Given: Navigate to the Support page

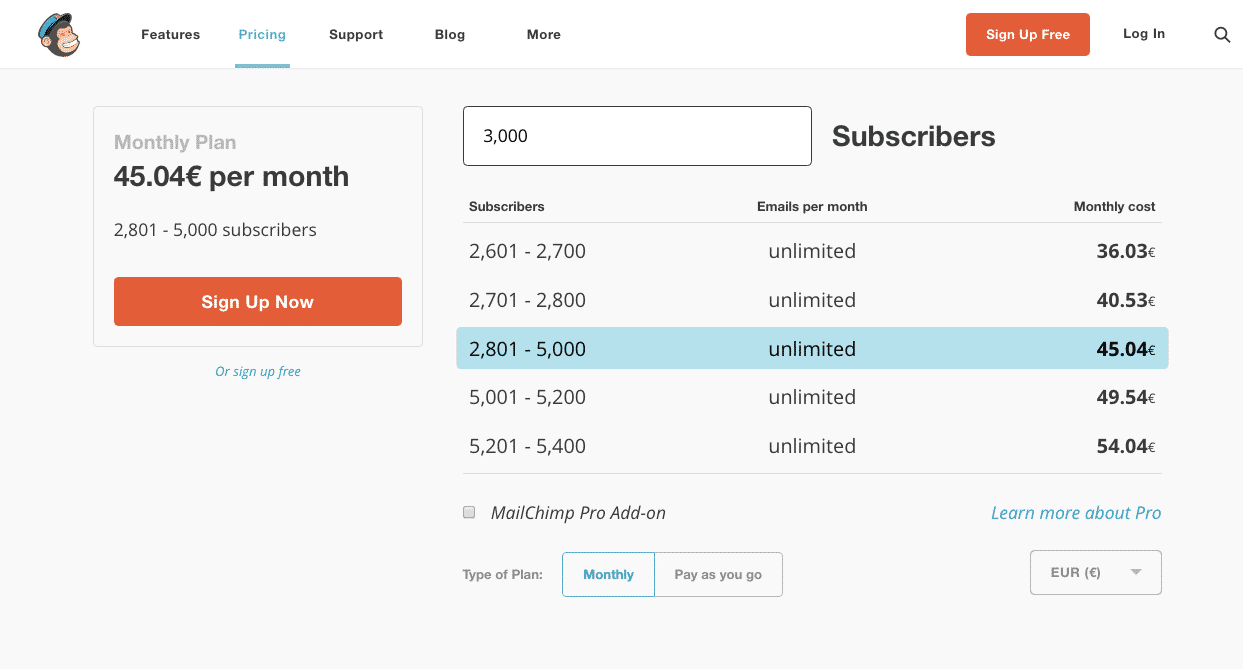Looking at the screenshot, I should pyautogui.click(x=356, y=35).
